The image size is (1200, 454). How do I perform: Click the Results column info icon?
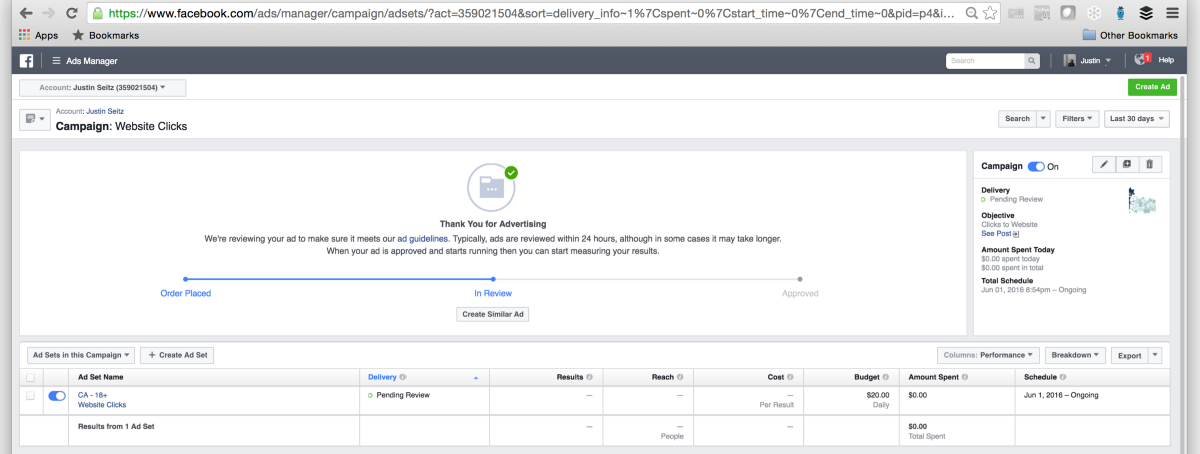tap(589, 377)
